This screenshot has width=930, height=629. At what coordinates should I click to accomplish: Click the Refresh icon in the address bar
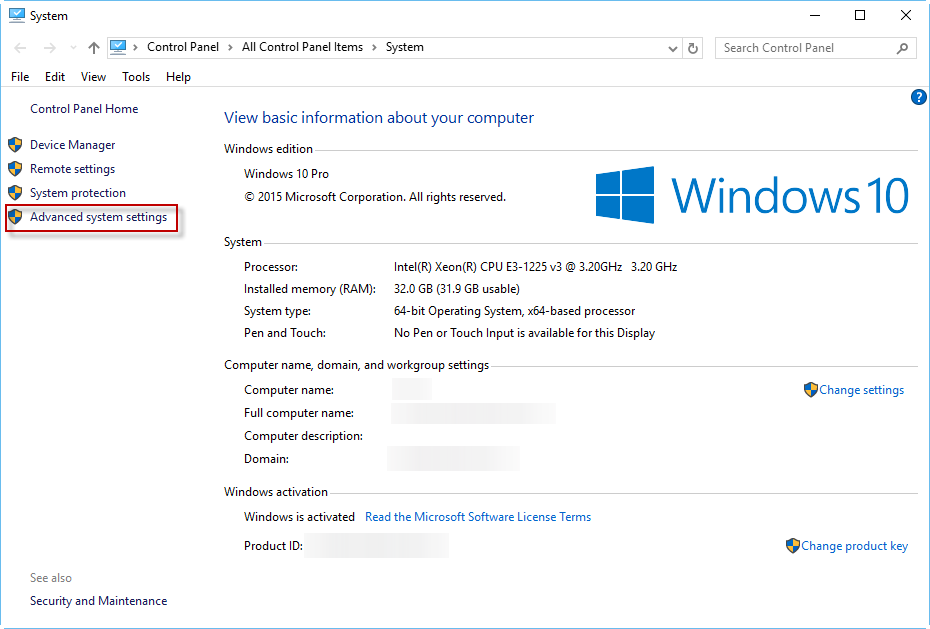(x=693, y=47)
